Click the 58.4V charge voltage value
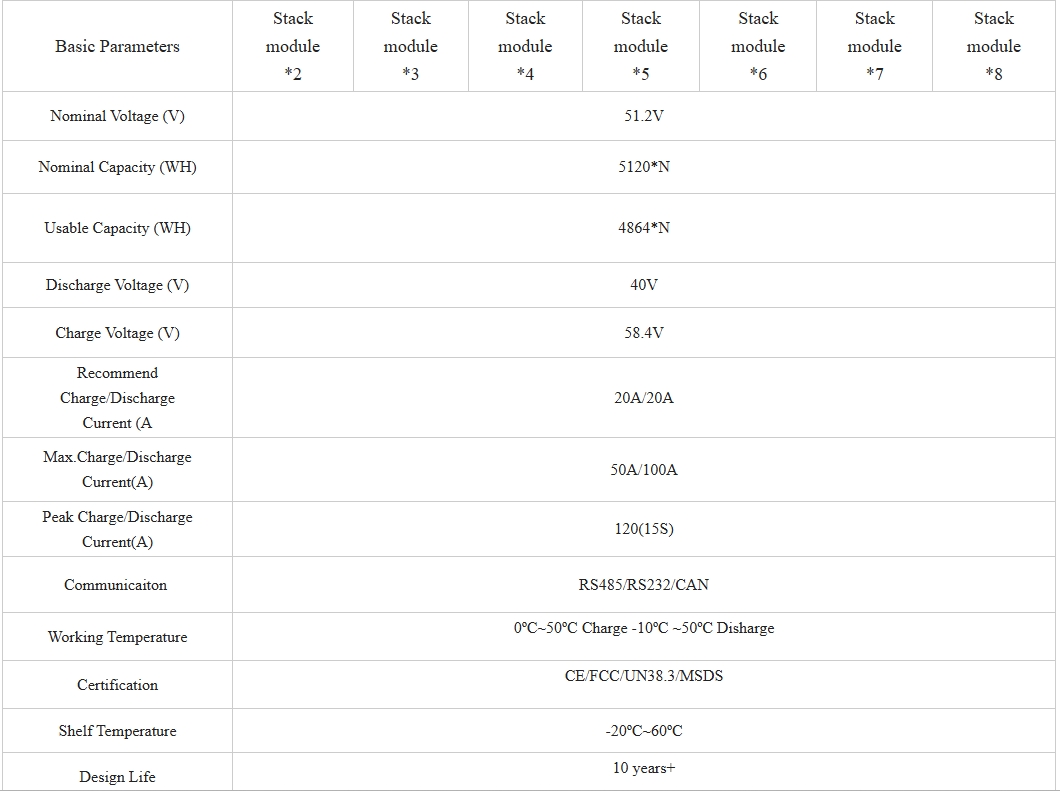The width and height of the screenshot is (1060, 791). coord(644,333)
